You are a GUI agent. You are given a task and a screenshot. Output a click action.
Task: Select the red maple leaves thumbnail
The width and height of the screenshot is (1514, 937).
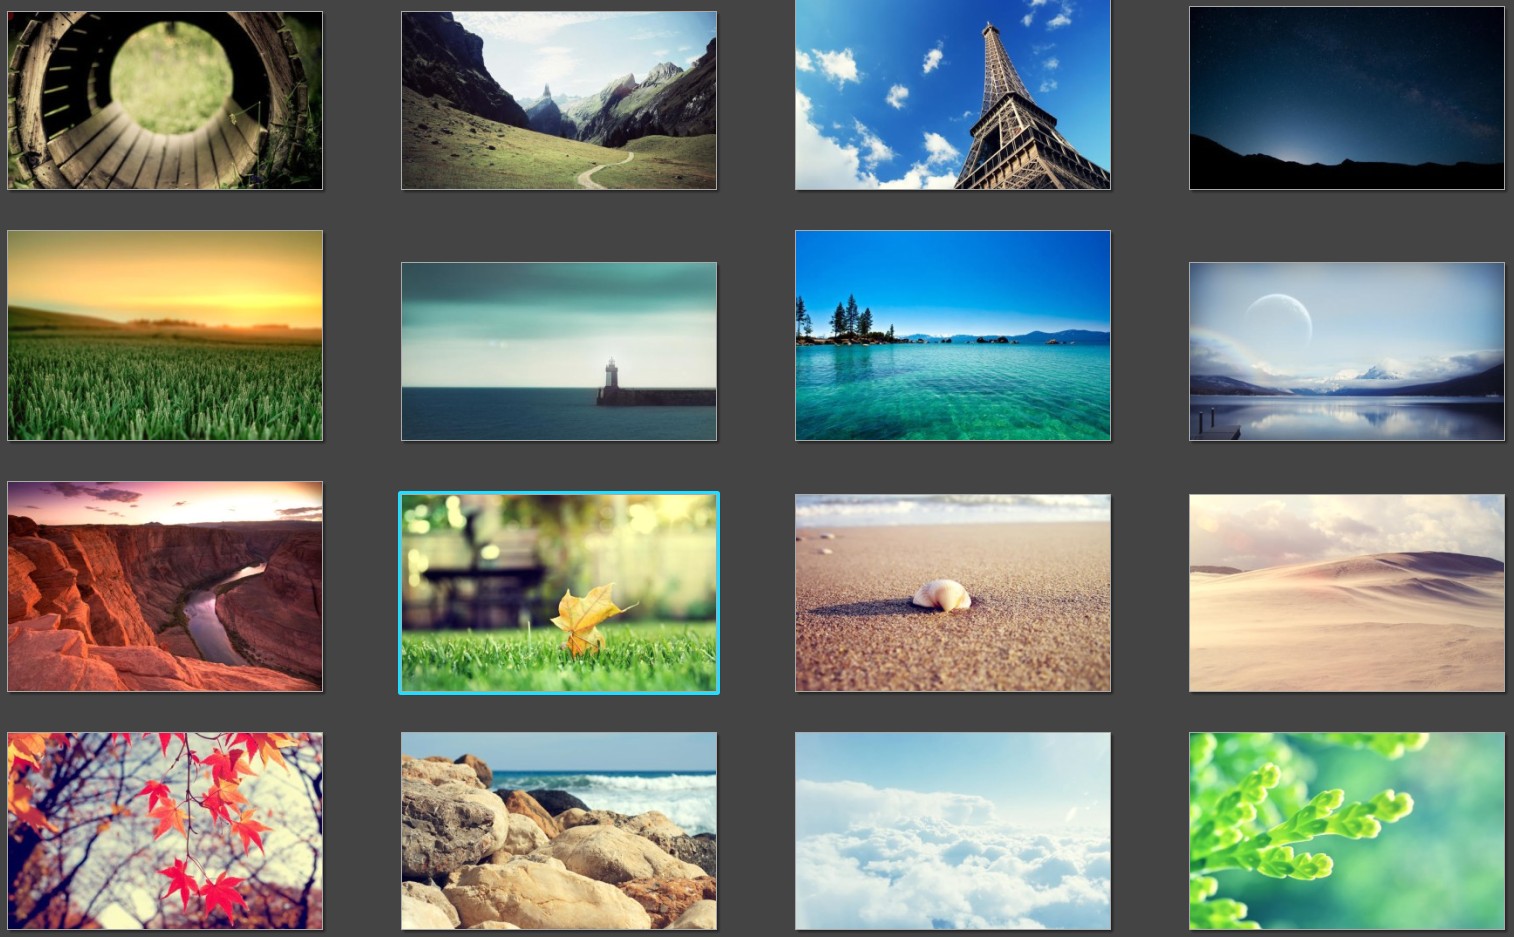(x=165, y=831)
